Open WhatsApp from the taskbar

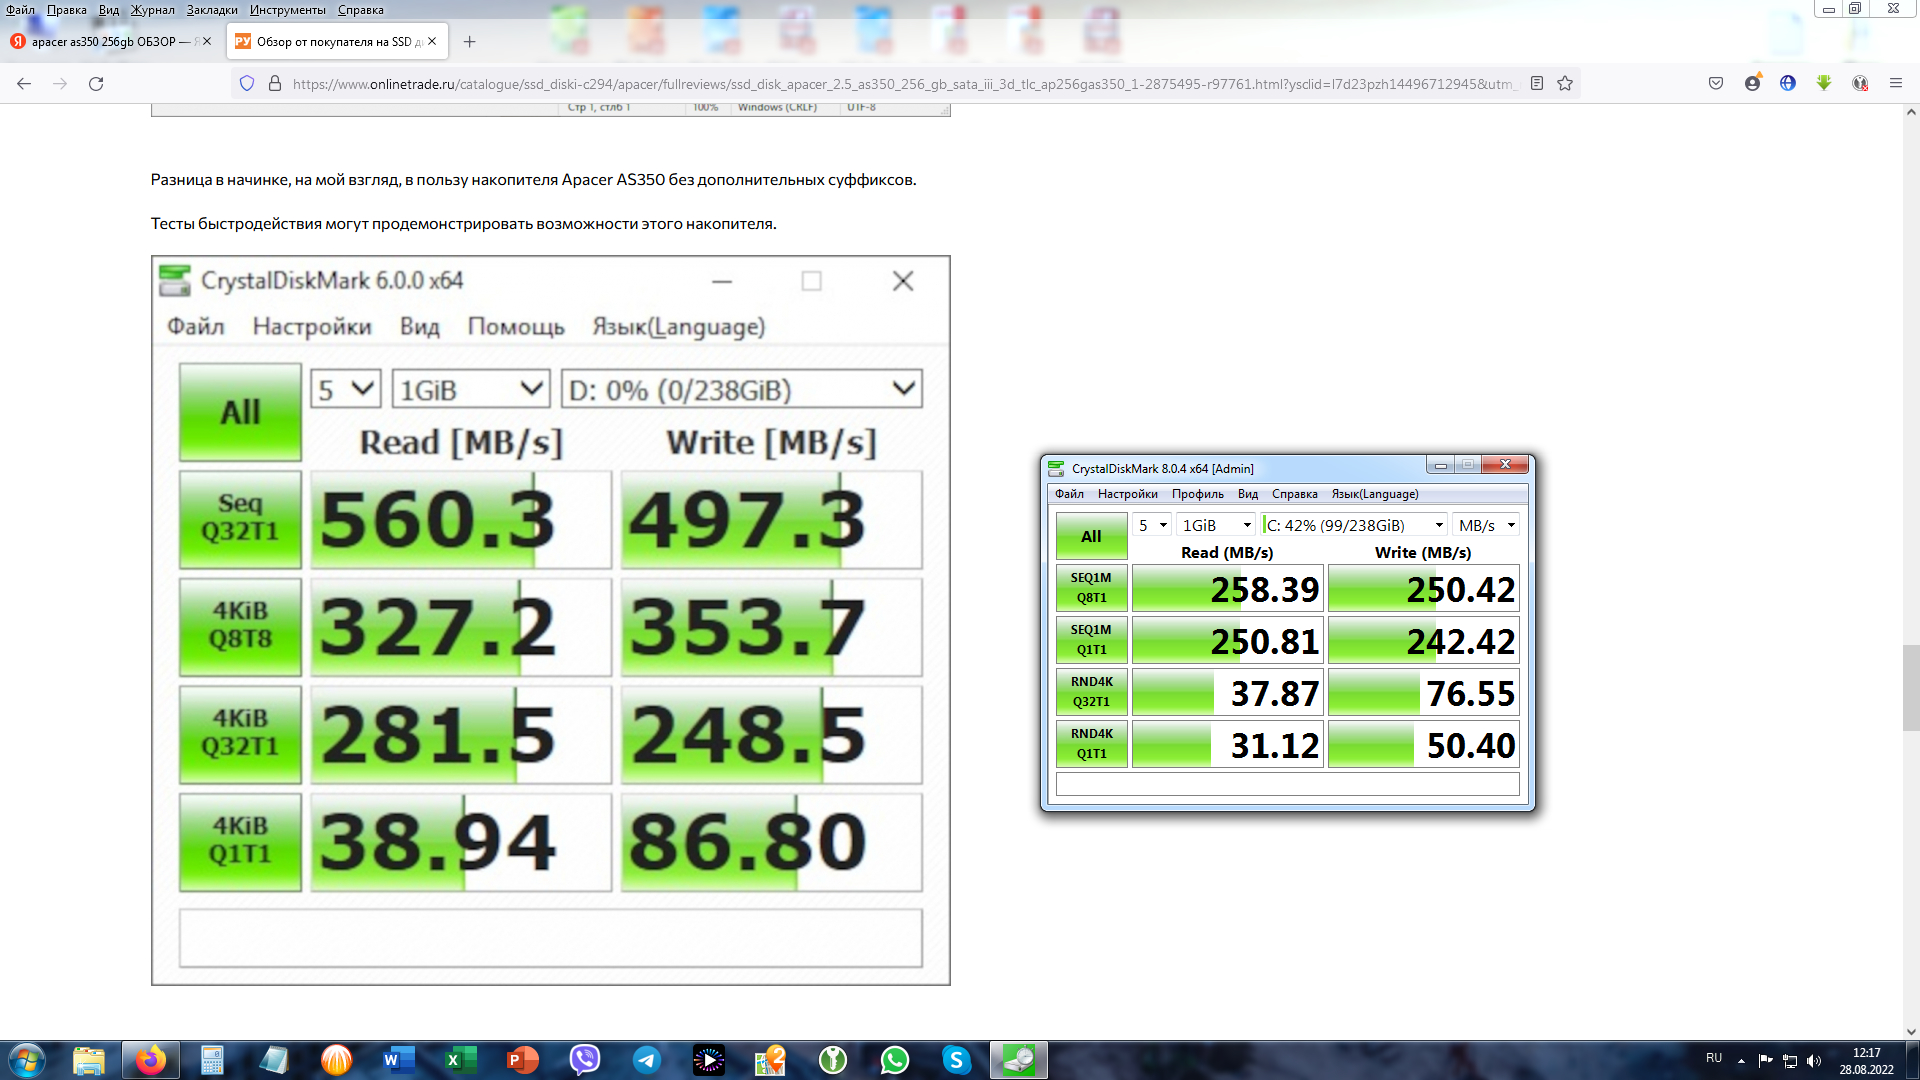pos(894,1060)
